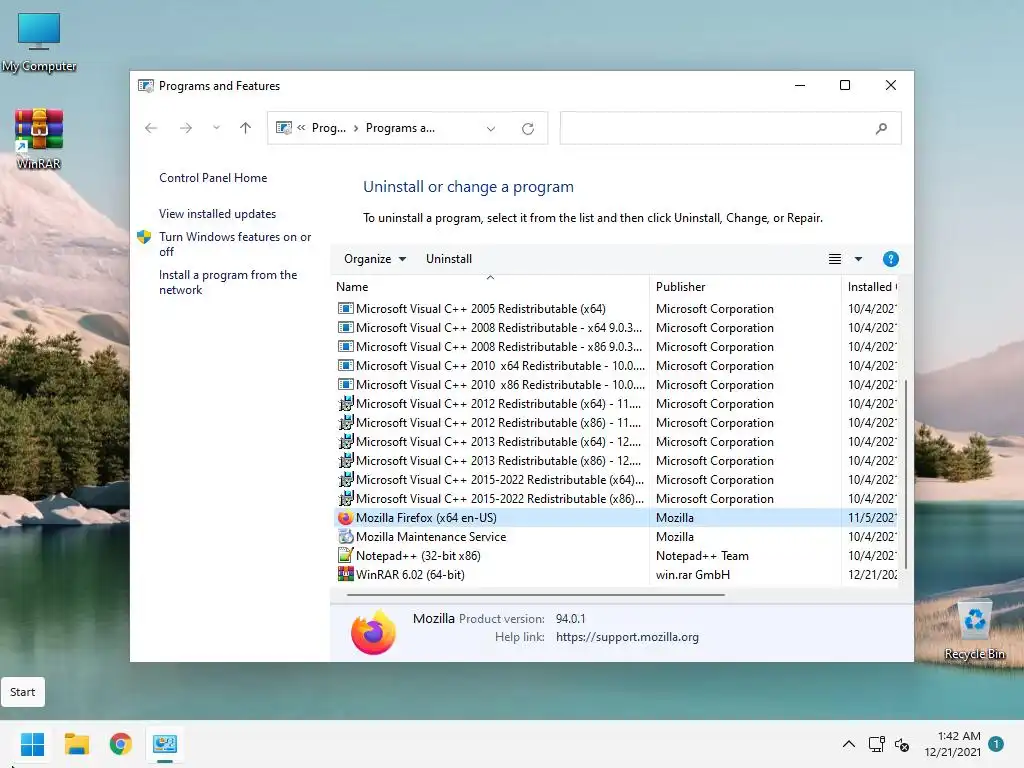Open the network status tray icon
This screenshot has height=768, width=1024.
coord(876,744)
